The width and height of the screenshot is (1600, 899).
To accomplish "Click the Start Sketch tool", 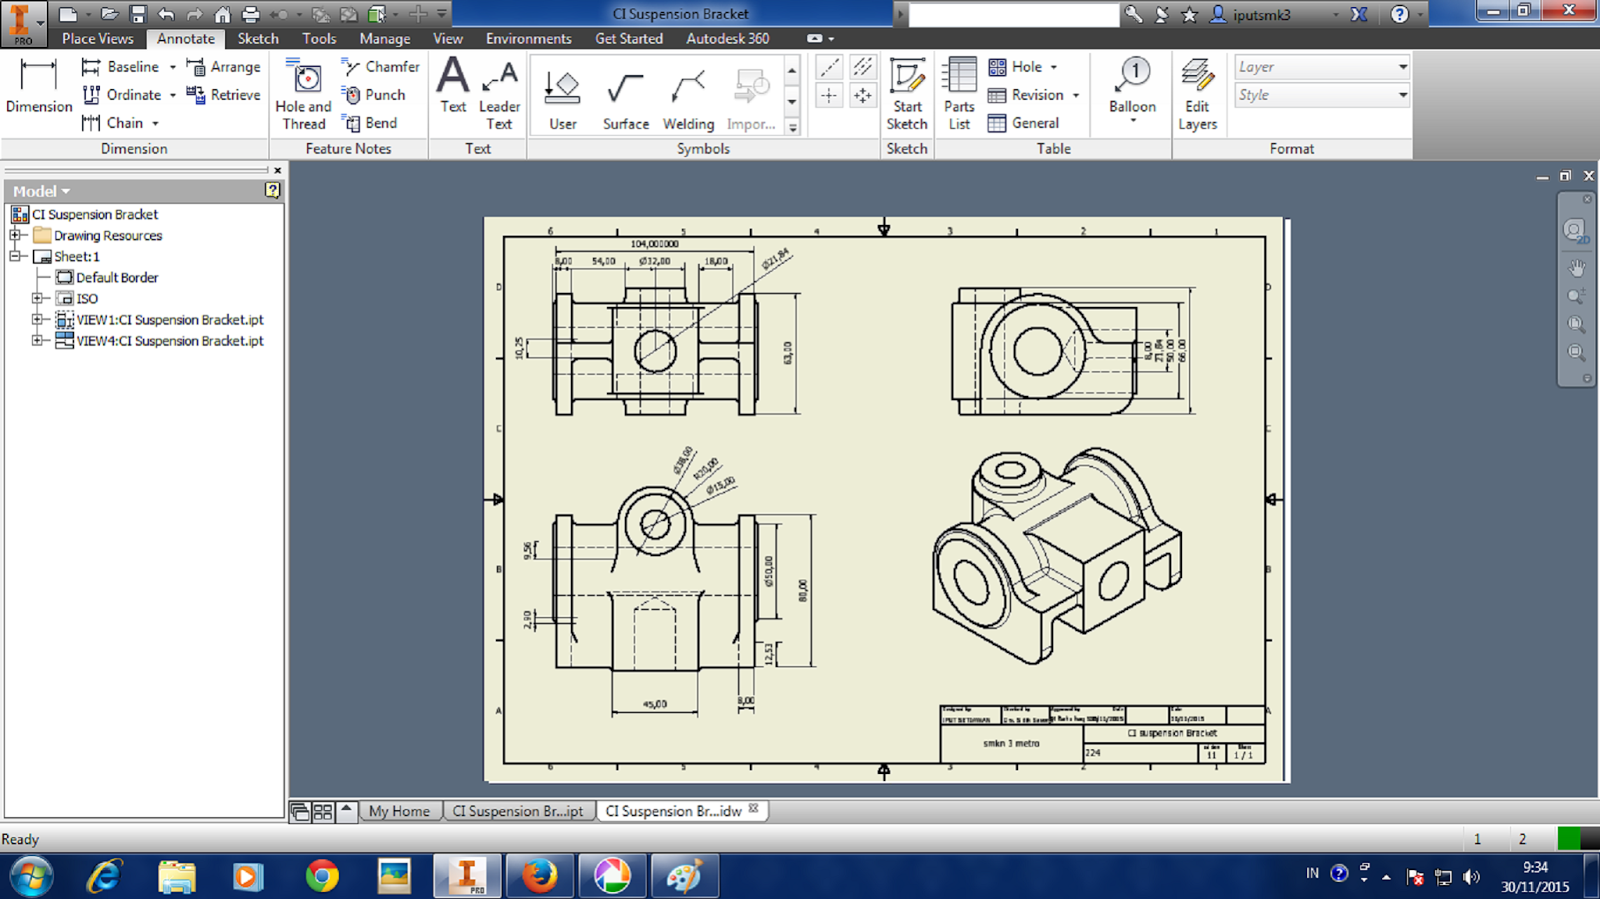I will 907,94.
